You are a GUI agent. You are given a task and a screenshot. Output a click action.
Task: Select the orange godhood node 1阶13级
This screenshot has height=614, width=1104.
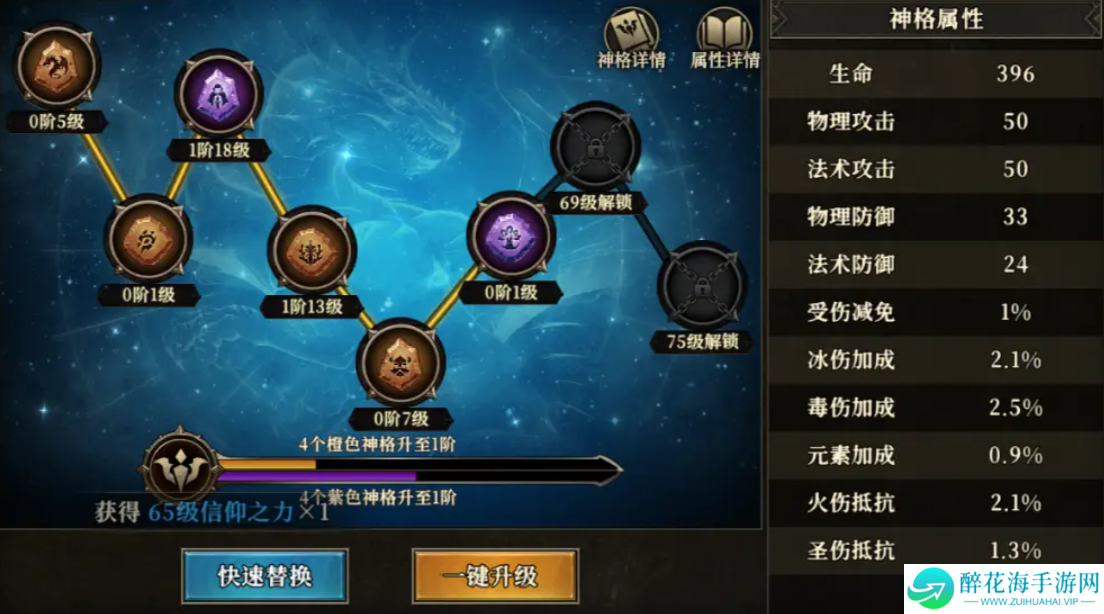click(x=311, y=251)
